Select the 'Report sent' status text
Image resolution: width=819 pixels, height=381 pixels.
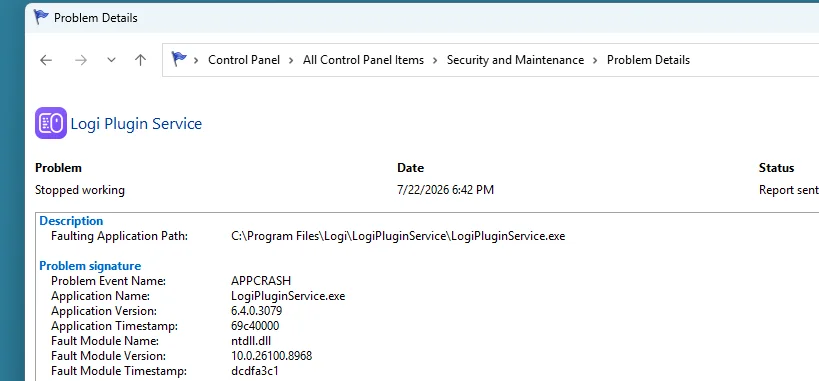coord(788,190)
